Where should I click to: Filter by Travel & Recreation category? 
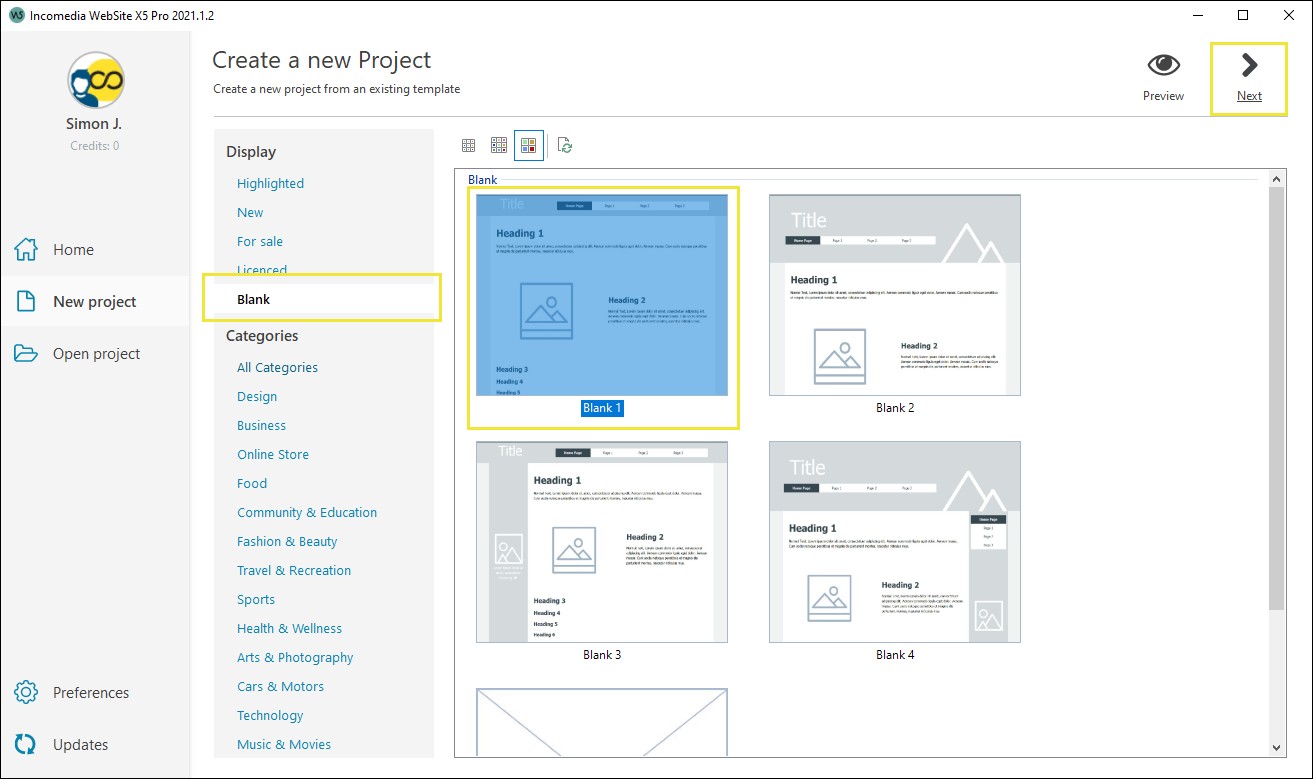(x=294, y=571)
